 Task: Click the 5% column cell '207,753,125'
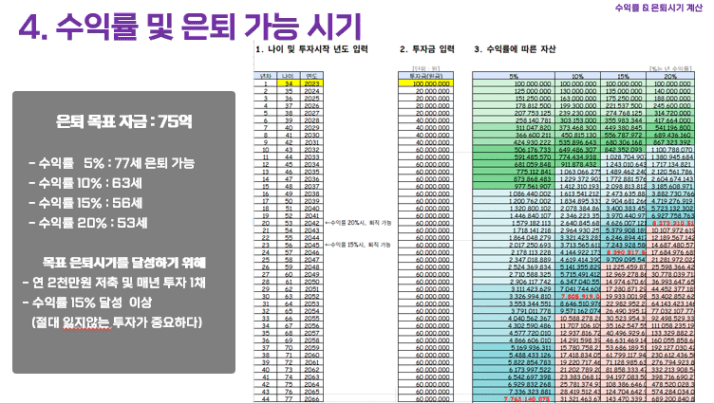click(514, 113)
